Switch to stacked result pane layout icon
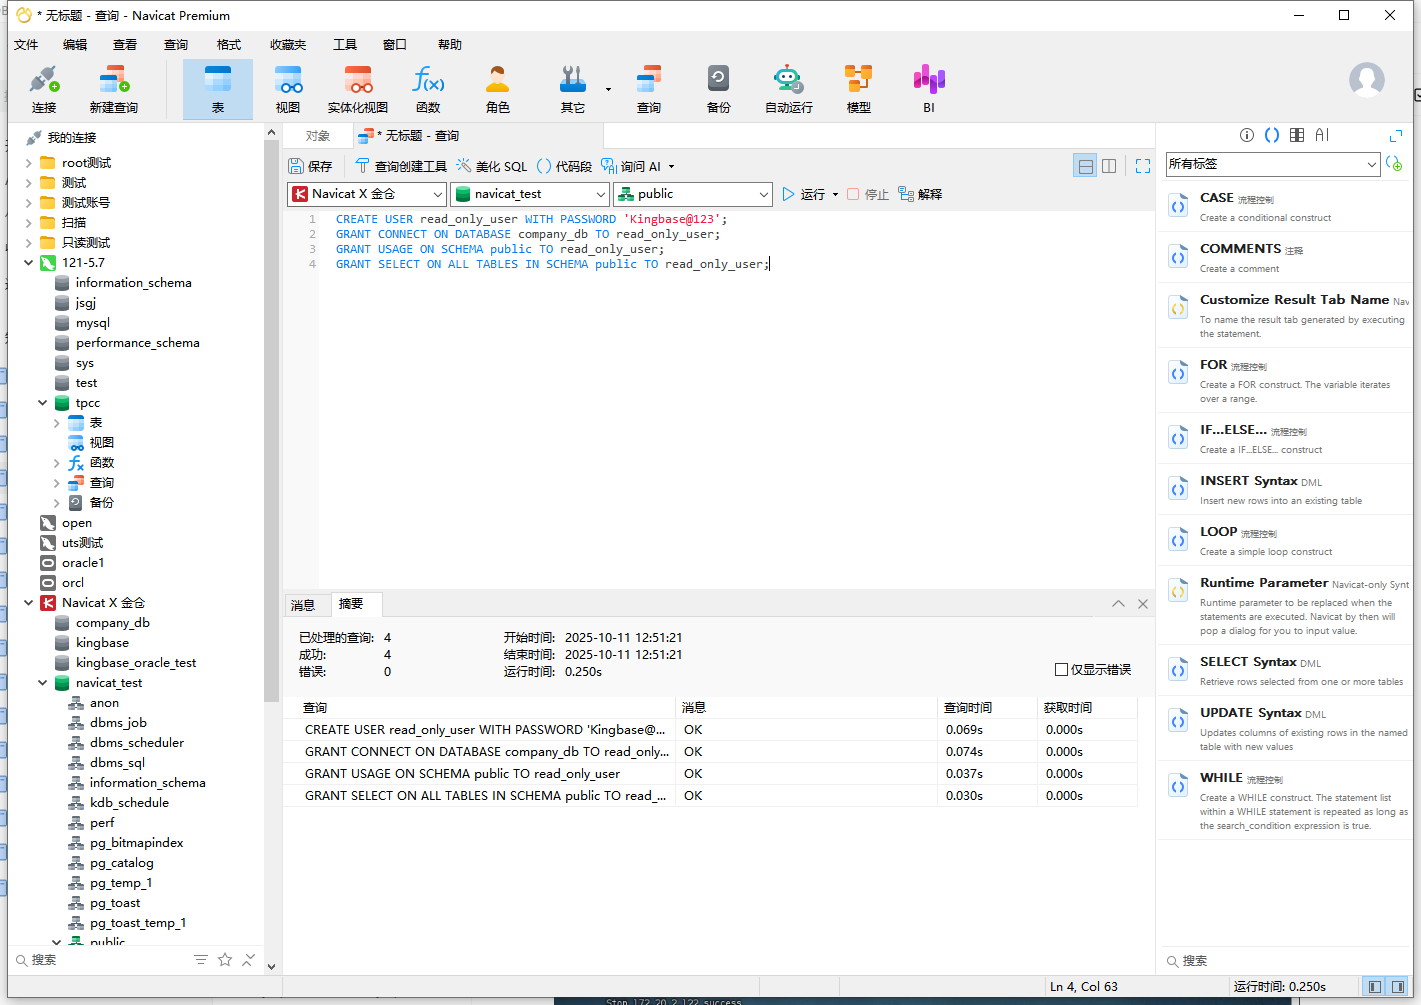This screenshot has width=1421, height=1005. 1085,166
